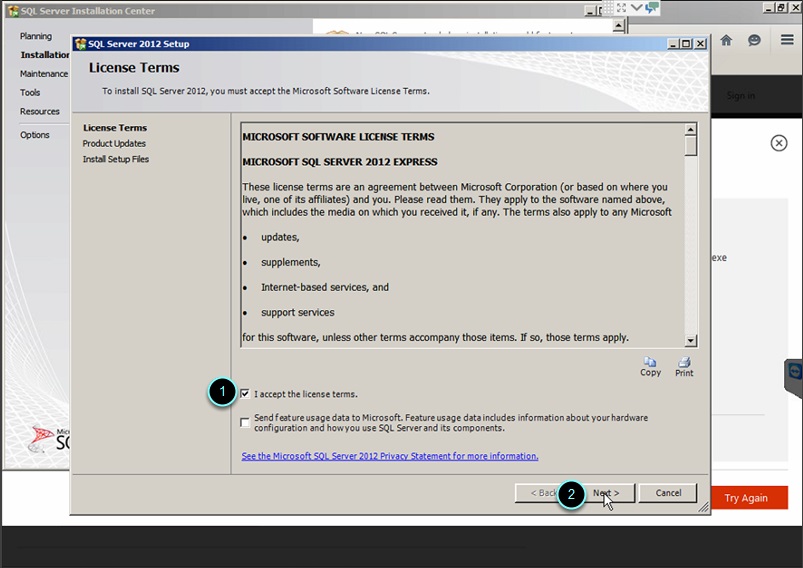This screenshot has width=803, height=568.
Task: Enable Send feature usage data to Microsoft
Action: click(x=245, y=423)
